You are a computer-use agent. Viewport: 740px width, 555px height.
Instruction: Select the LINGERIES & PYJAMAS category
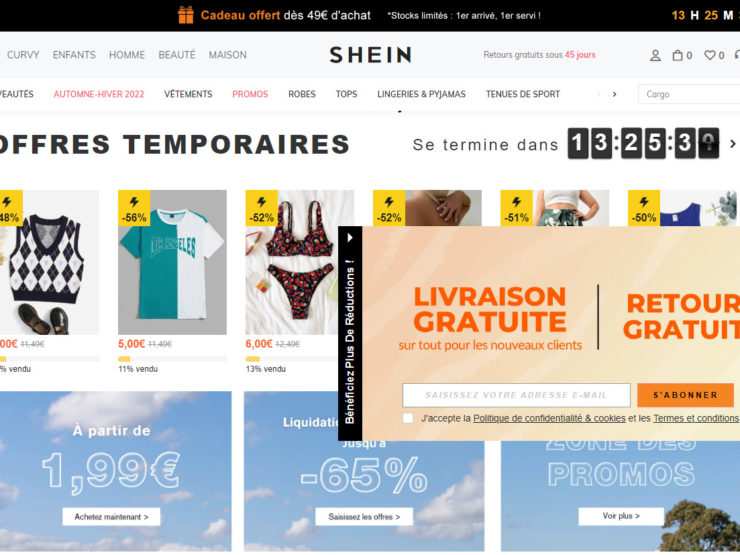[x=421, y=94]
